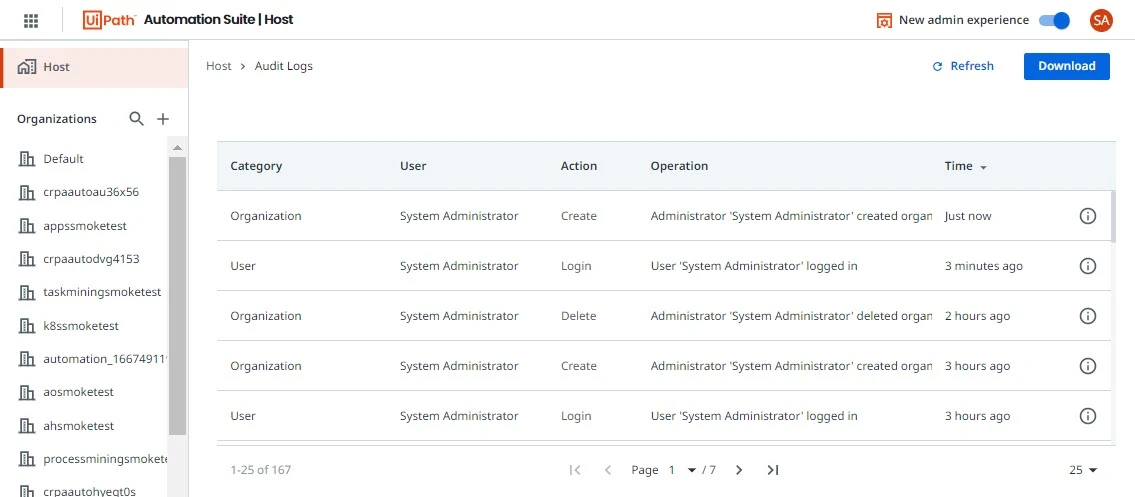Open info icon for 3 hours ago Login row
The image size is (1135, 497).
pyautogui.click(x=1087, y=415)
